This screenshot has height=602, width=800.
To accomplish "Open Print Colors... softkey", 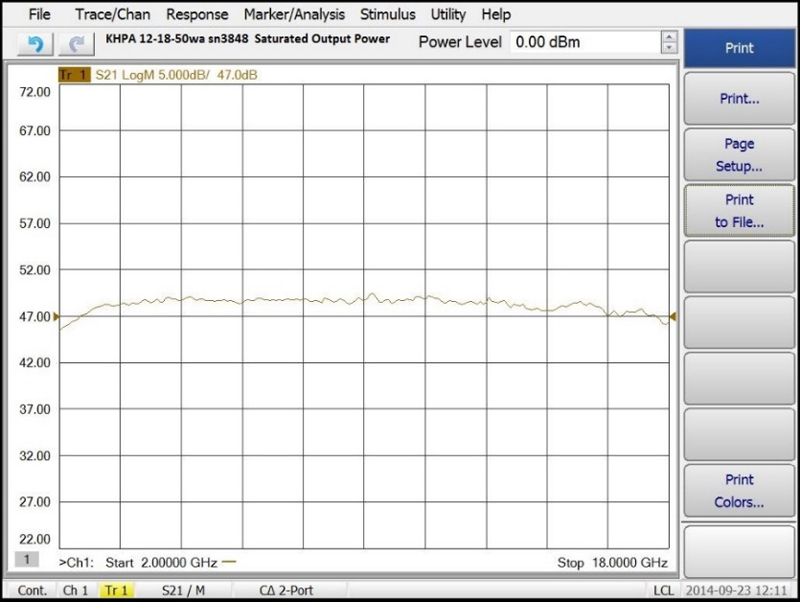I will 739,491.
